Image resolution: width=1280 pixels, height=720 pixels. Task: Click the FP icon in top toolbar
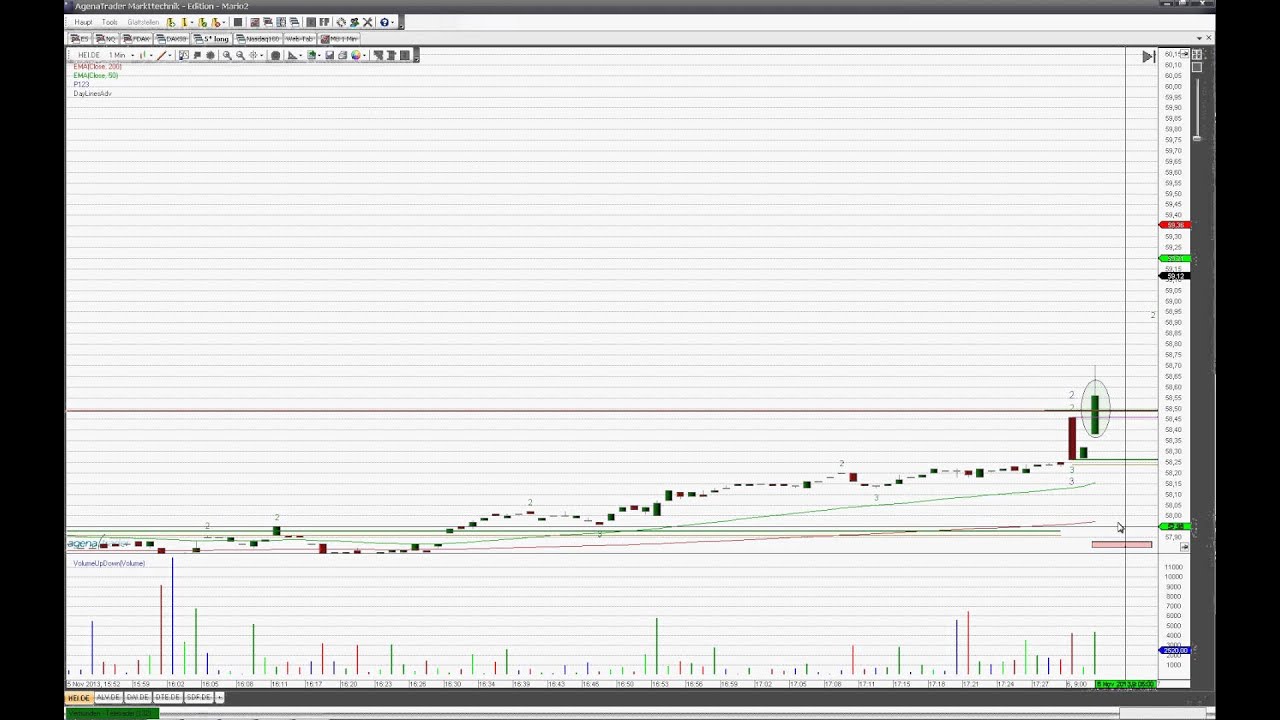click(324, 22)
